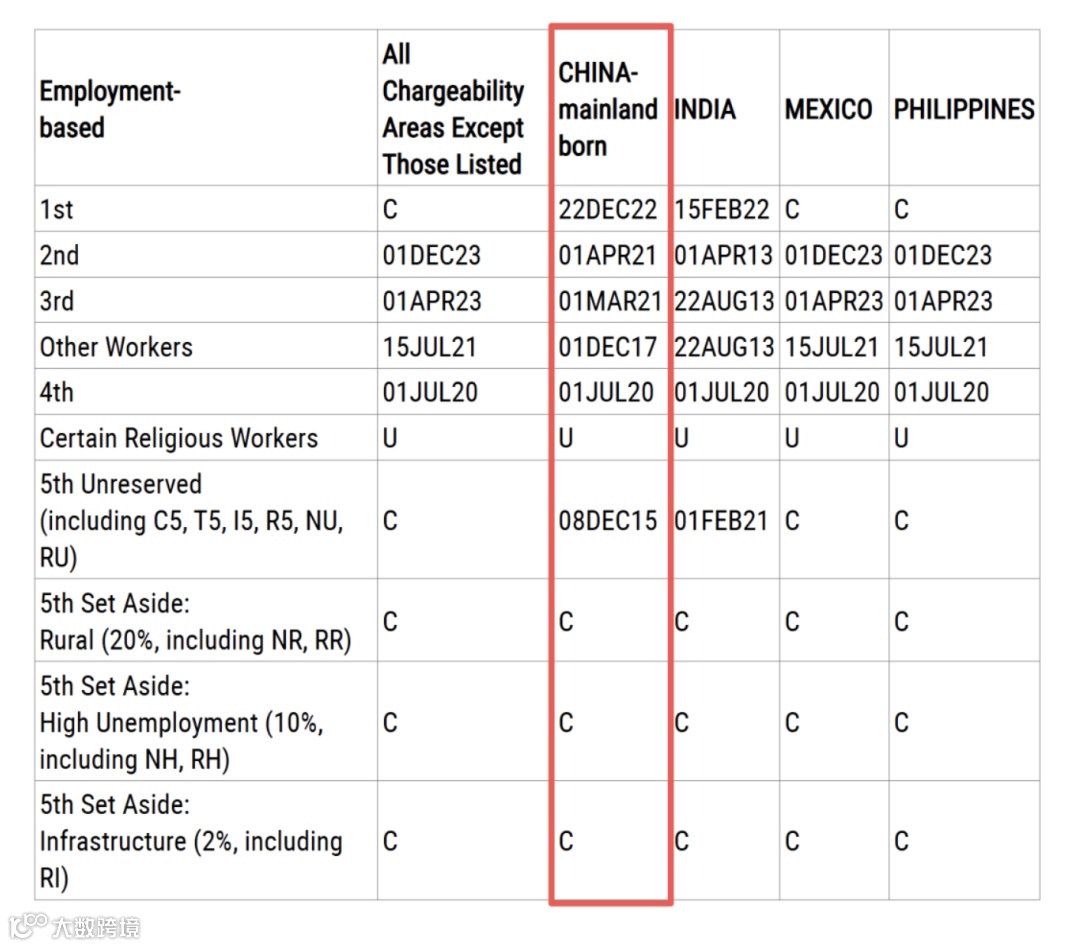1080x947 pixels.
Task: Select "C" in China Rural set-aside row
Action: pyautogui.click(x=565, y=622)
